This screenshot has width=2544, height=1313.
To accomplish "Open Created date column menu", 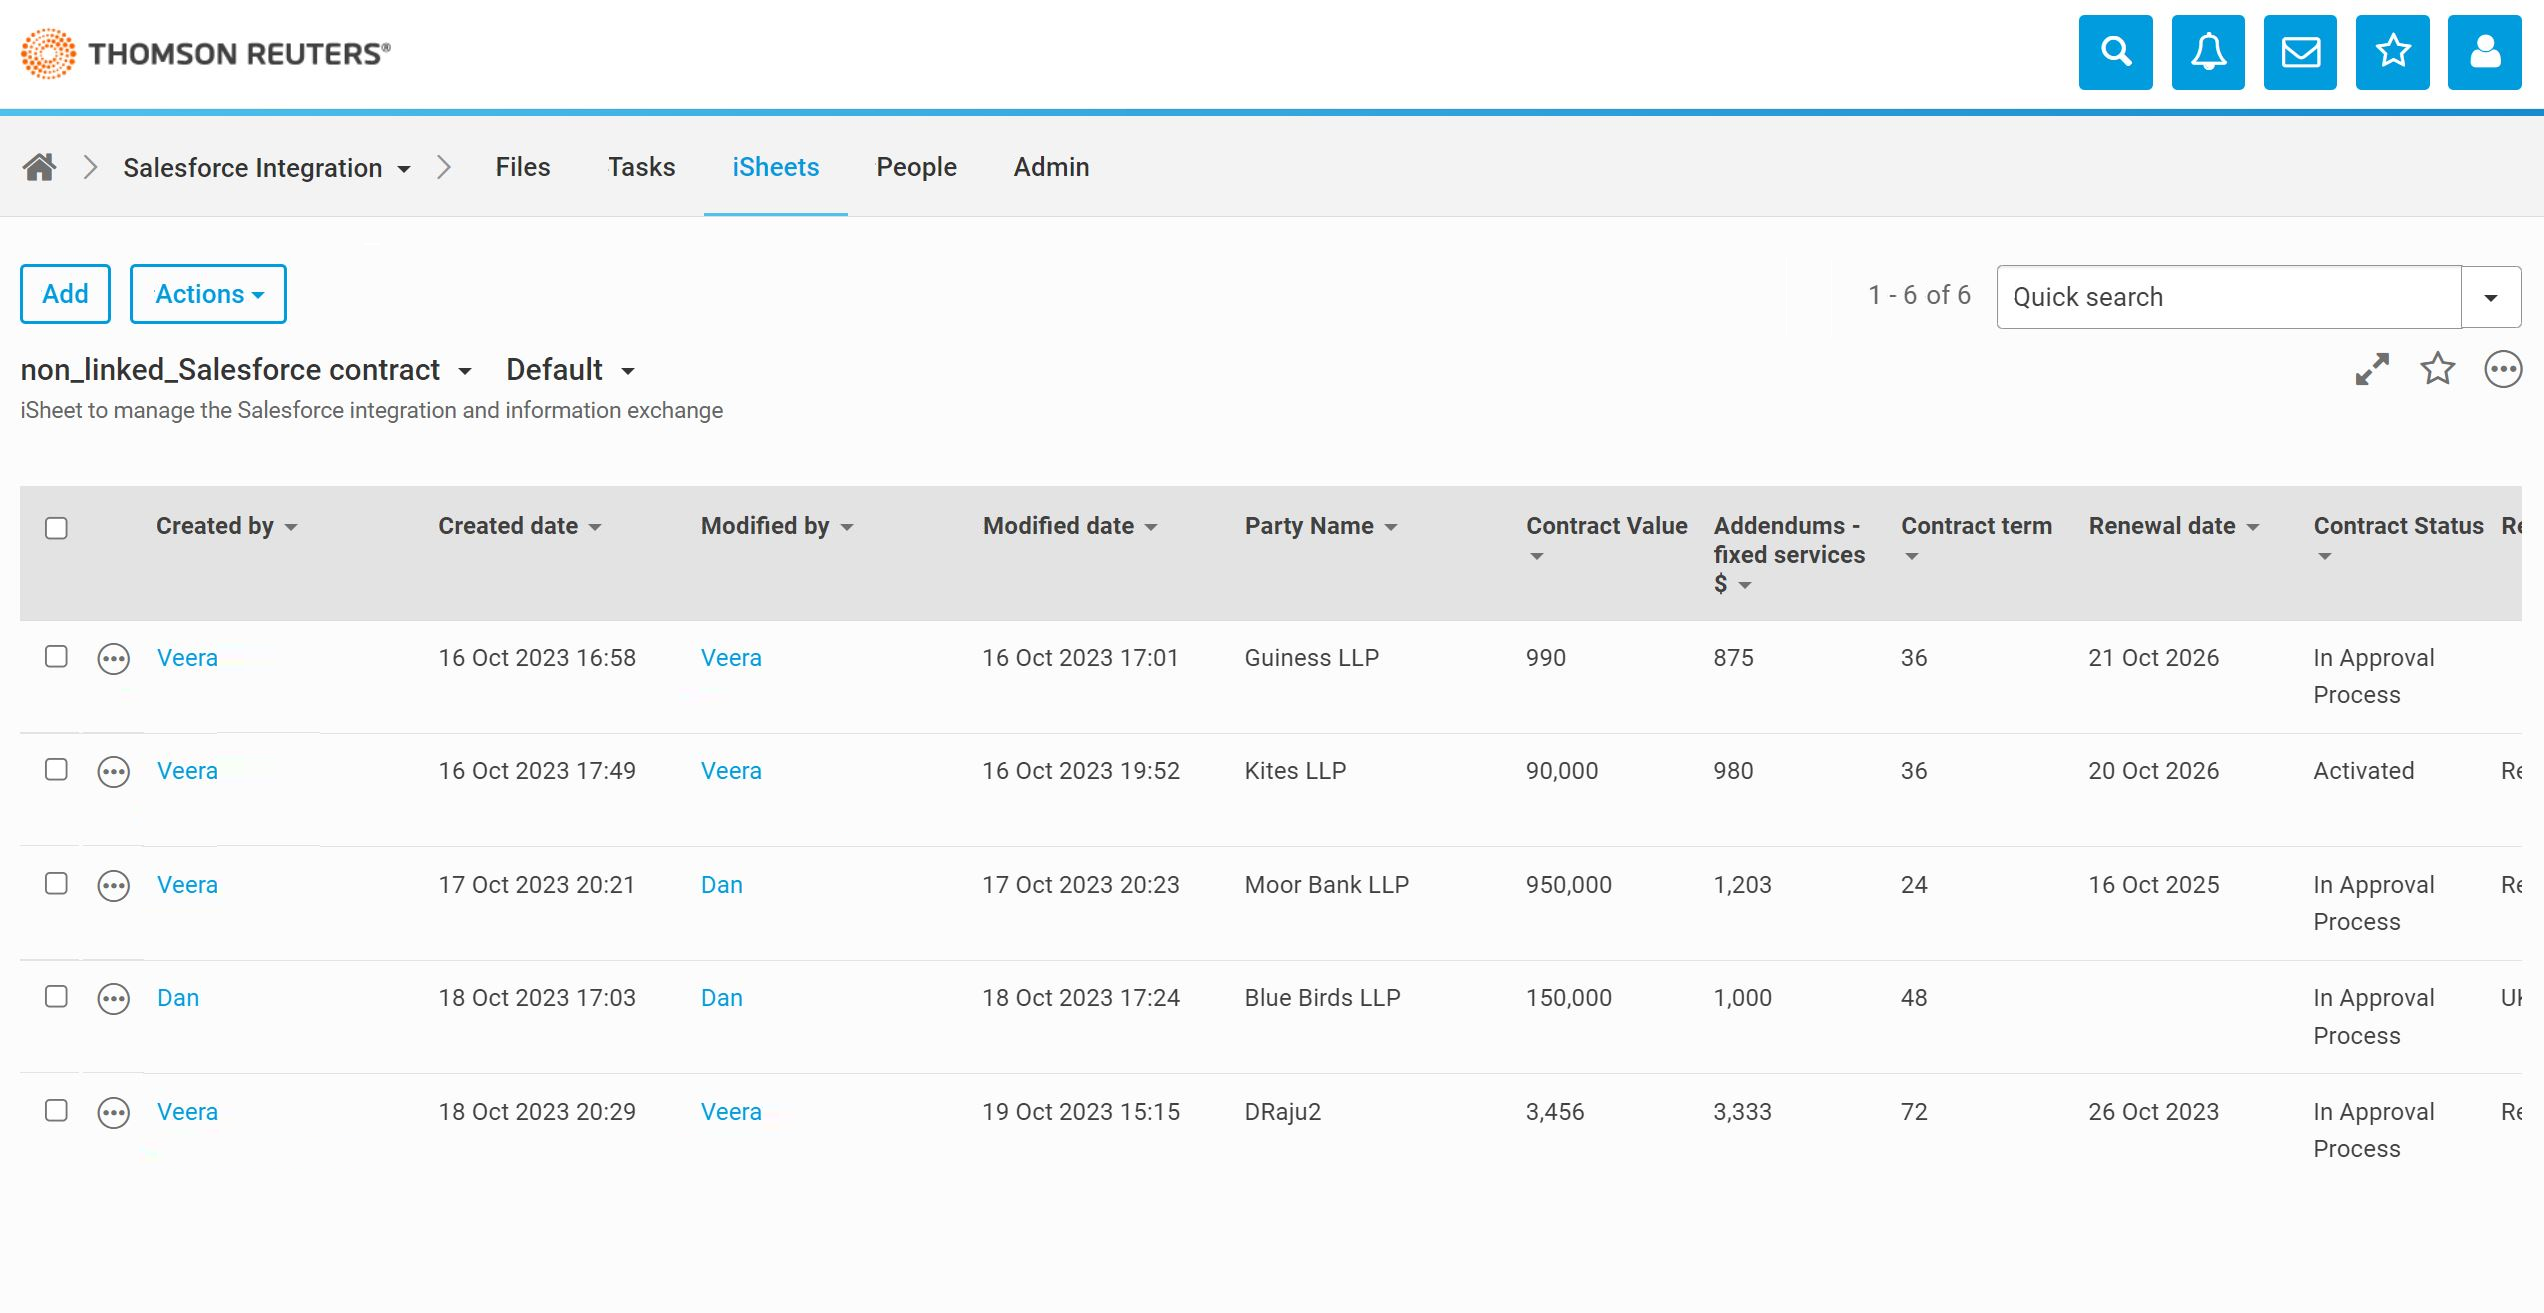I will point(595,527).
